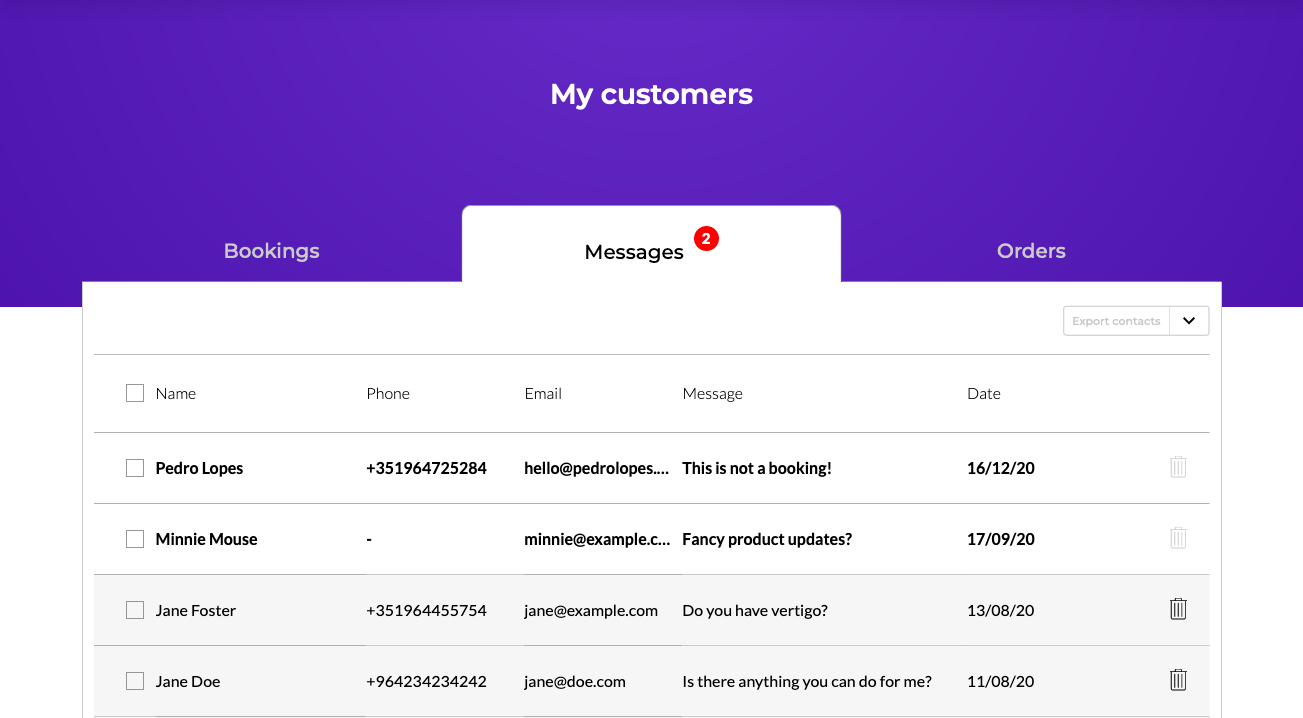The image size is (1303, 718).
Task: Toggle checkbox for Jane Foster
Action: pyautogui.click(x=135, y=610)
